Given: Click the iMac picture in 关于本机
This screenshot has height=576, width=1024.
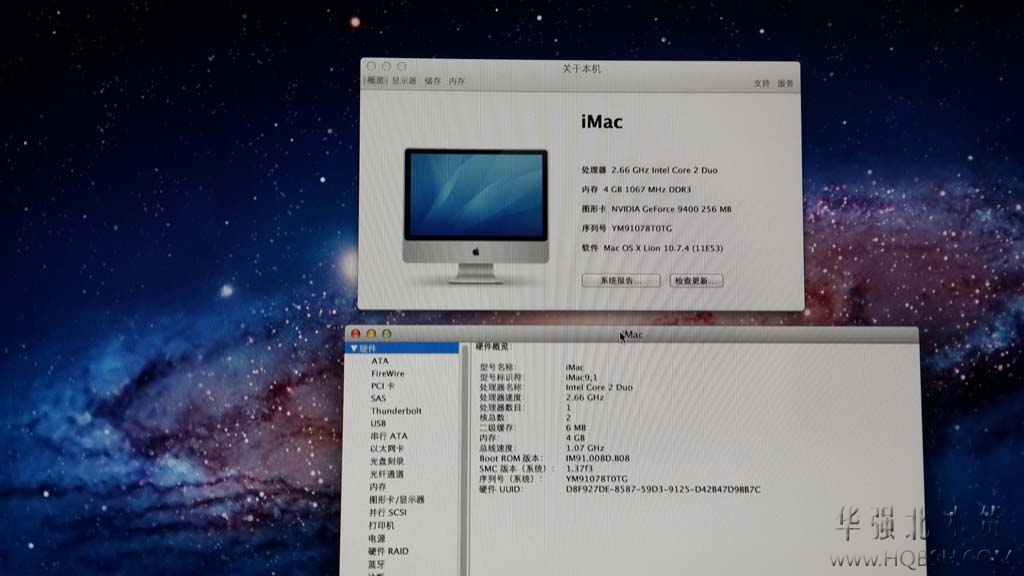Looking at the screenshot, I should point(476,216).
